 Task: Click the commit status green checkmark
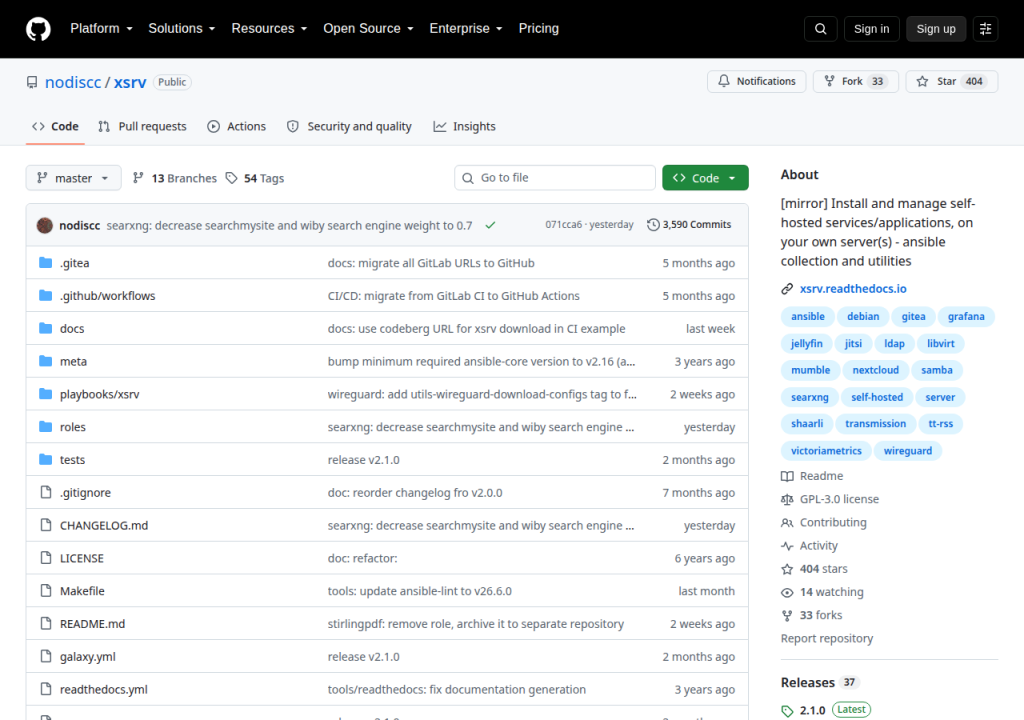pyautogui.click(x=490, y=225)
